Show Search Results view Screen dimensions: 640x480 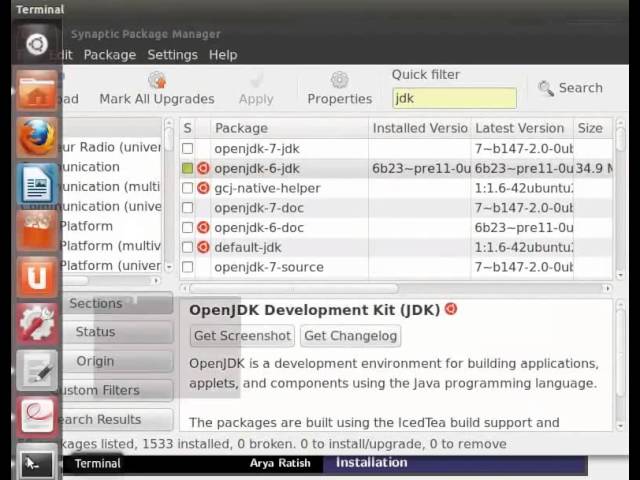(116, 420)
